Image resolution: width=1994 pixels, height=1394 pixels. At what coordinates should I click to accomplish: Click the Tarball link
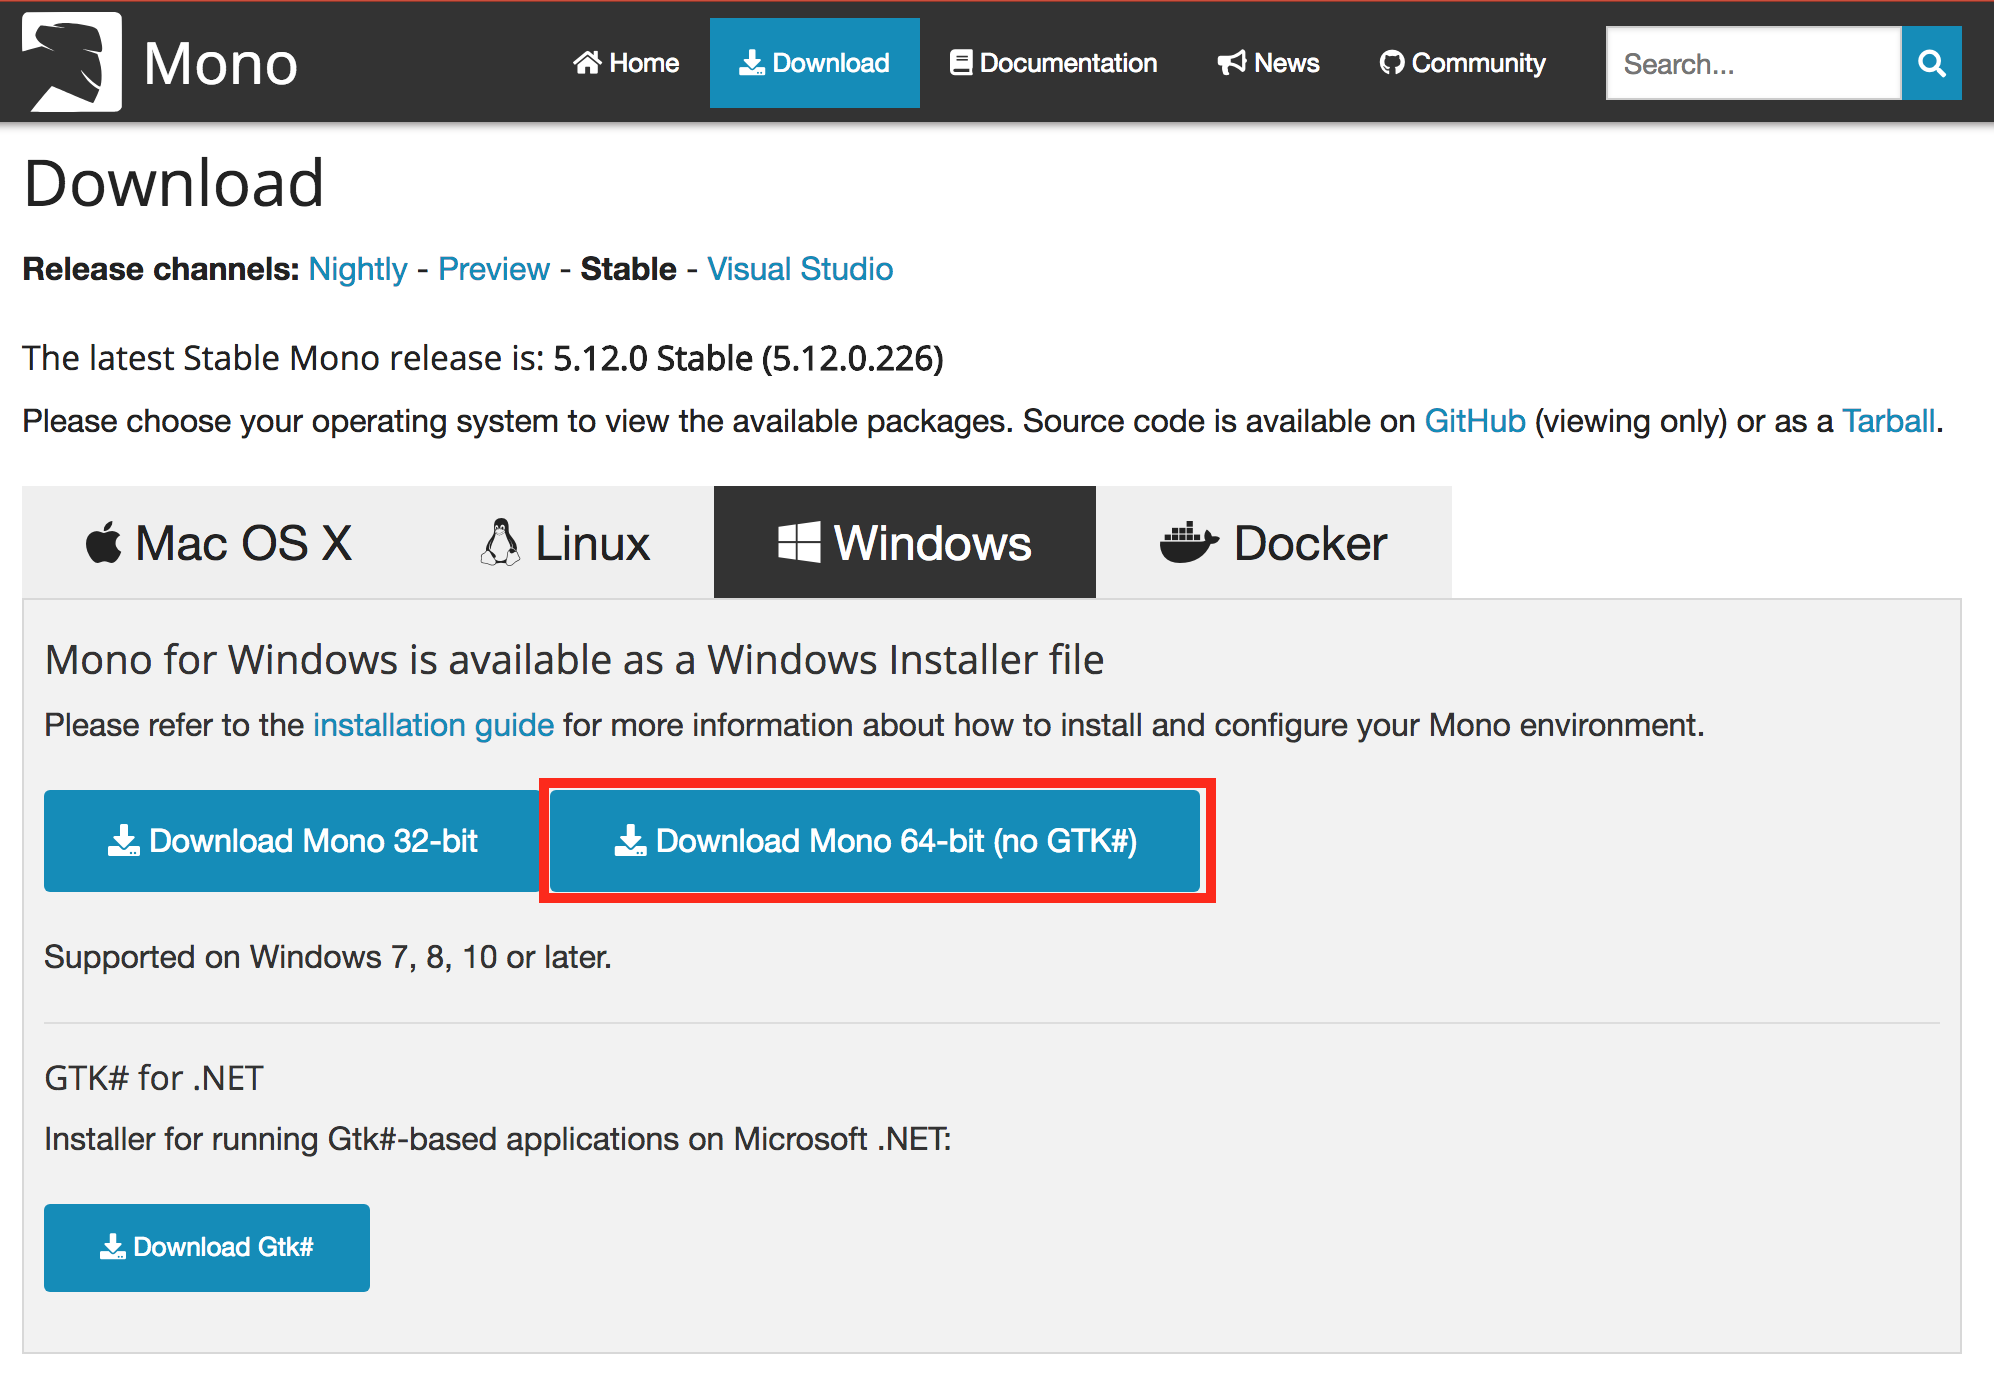[x=1888, y=421]
